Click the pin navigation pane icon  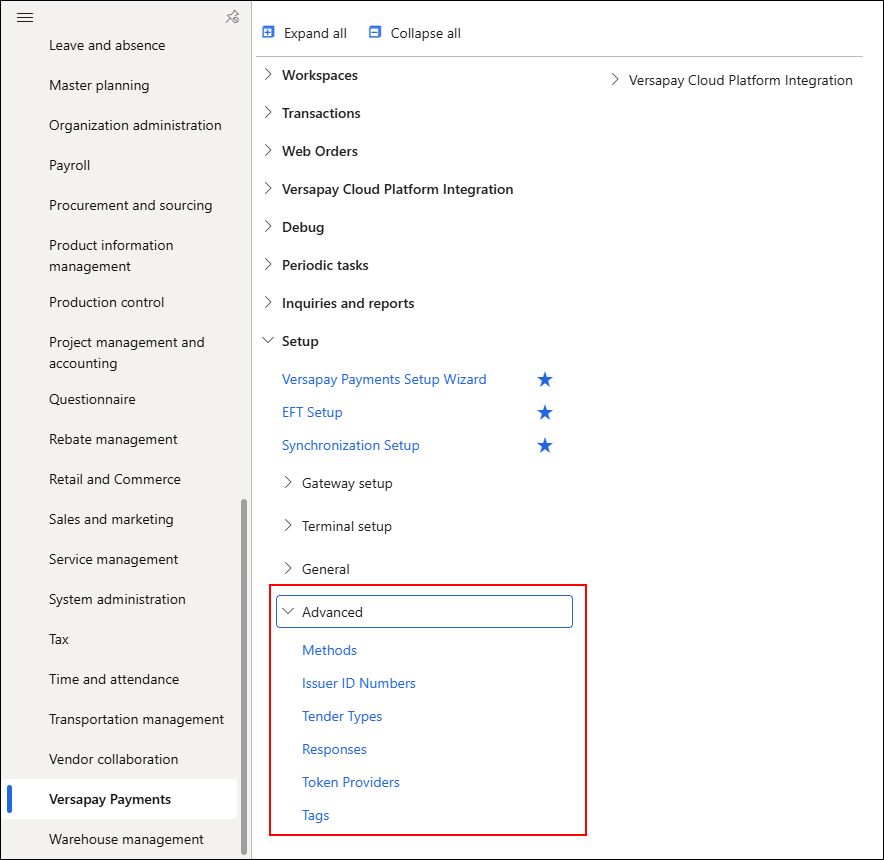tap(232, 17)
